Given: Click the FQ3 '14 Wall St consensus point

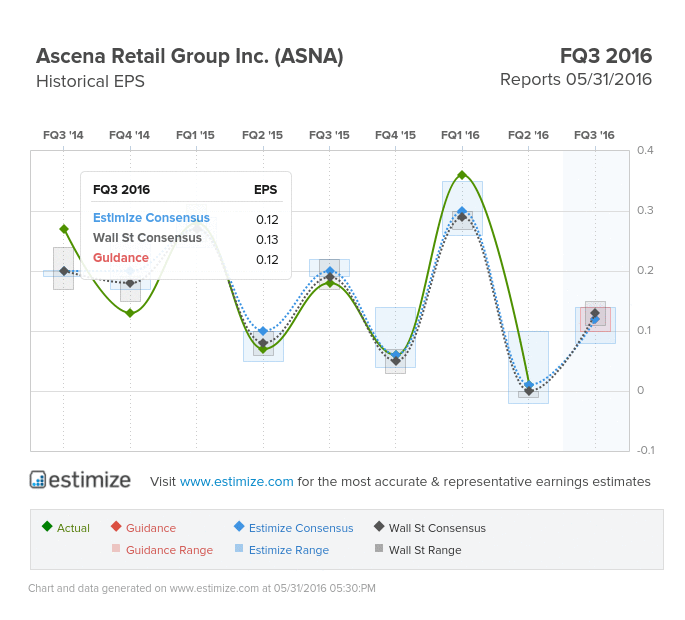Looking at the screenshot, I should tap(64, 271).
